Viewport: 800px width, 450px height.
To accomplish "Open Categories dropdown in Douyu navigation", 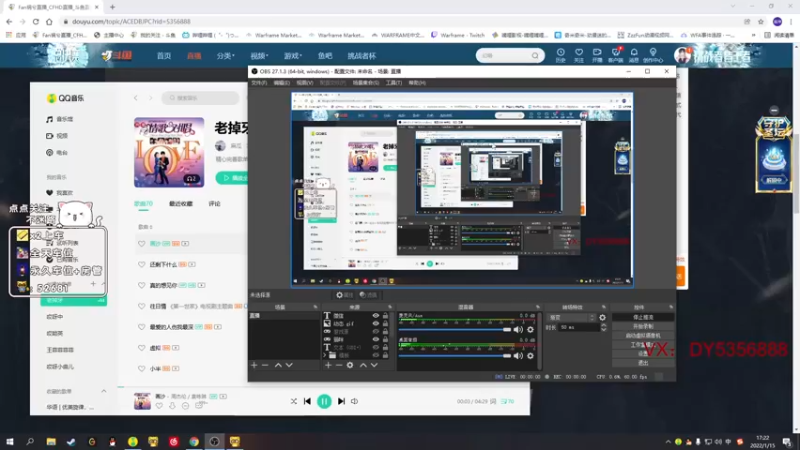I will click(x=226, y=56).
